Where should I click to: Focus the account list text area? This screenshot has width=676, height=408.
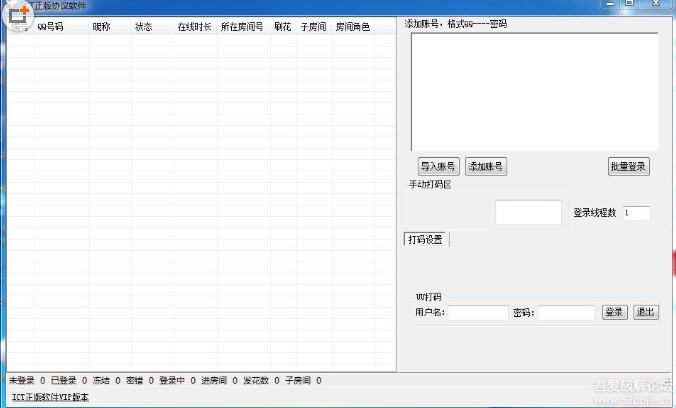(x=532, y=91)
